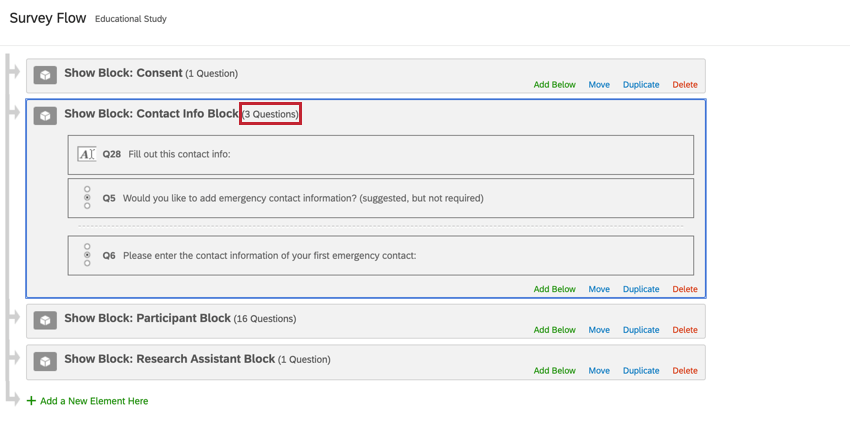Add an element below the Consent block

coord(554,85)
